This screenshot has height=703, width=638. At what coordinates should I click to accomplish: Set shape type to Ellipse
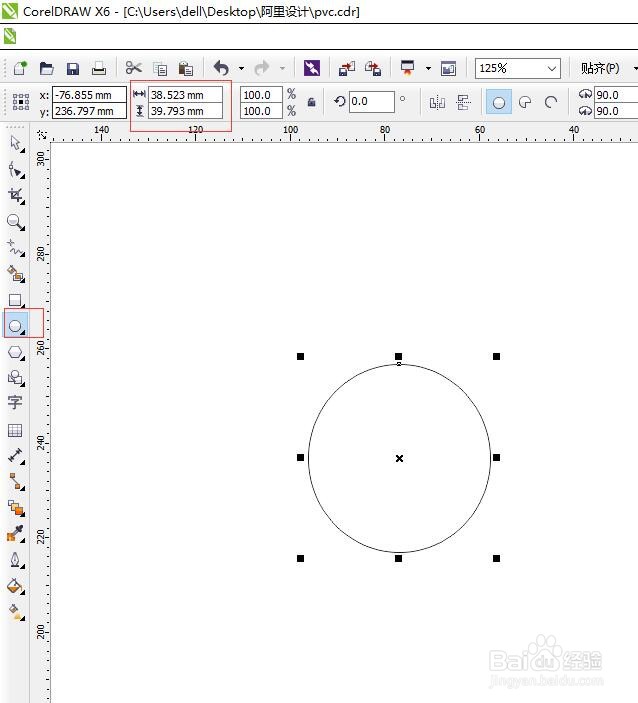click(499, 103)
